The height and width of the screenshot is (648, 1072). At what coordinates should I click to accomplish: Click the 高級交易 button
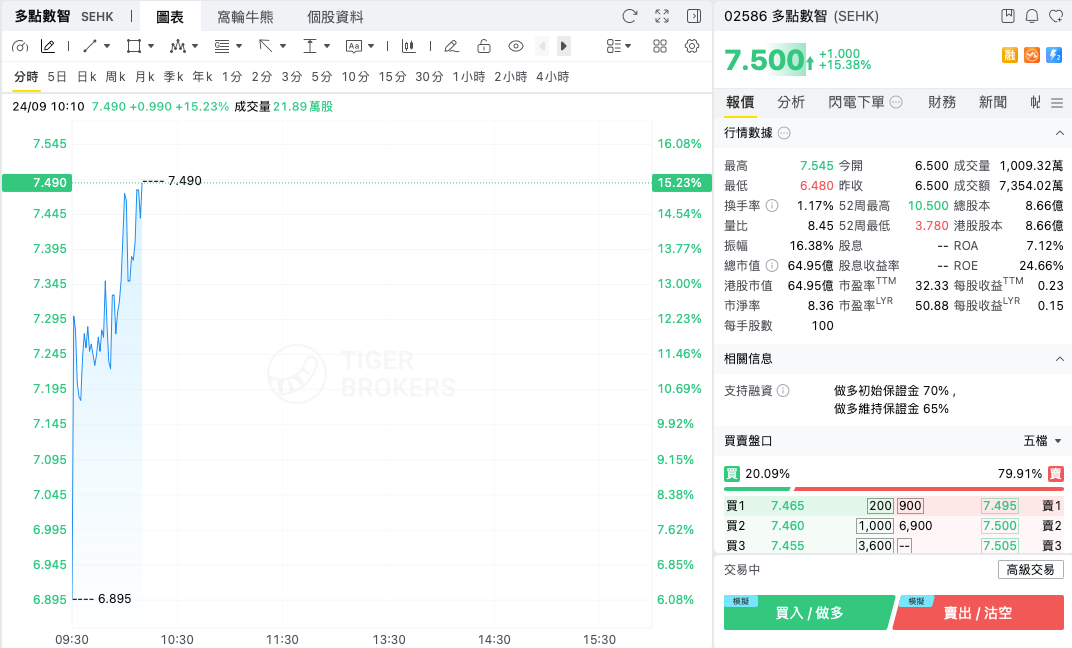coord(1030,569)
